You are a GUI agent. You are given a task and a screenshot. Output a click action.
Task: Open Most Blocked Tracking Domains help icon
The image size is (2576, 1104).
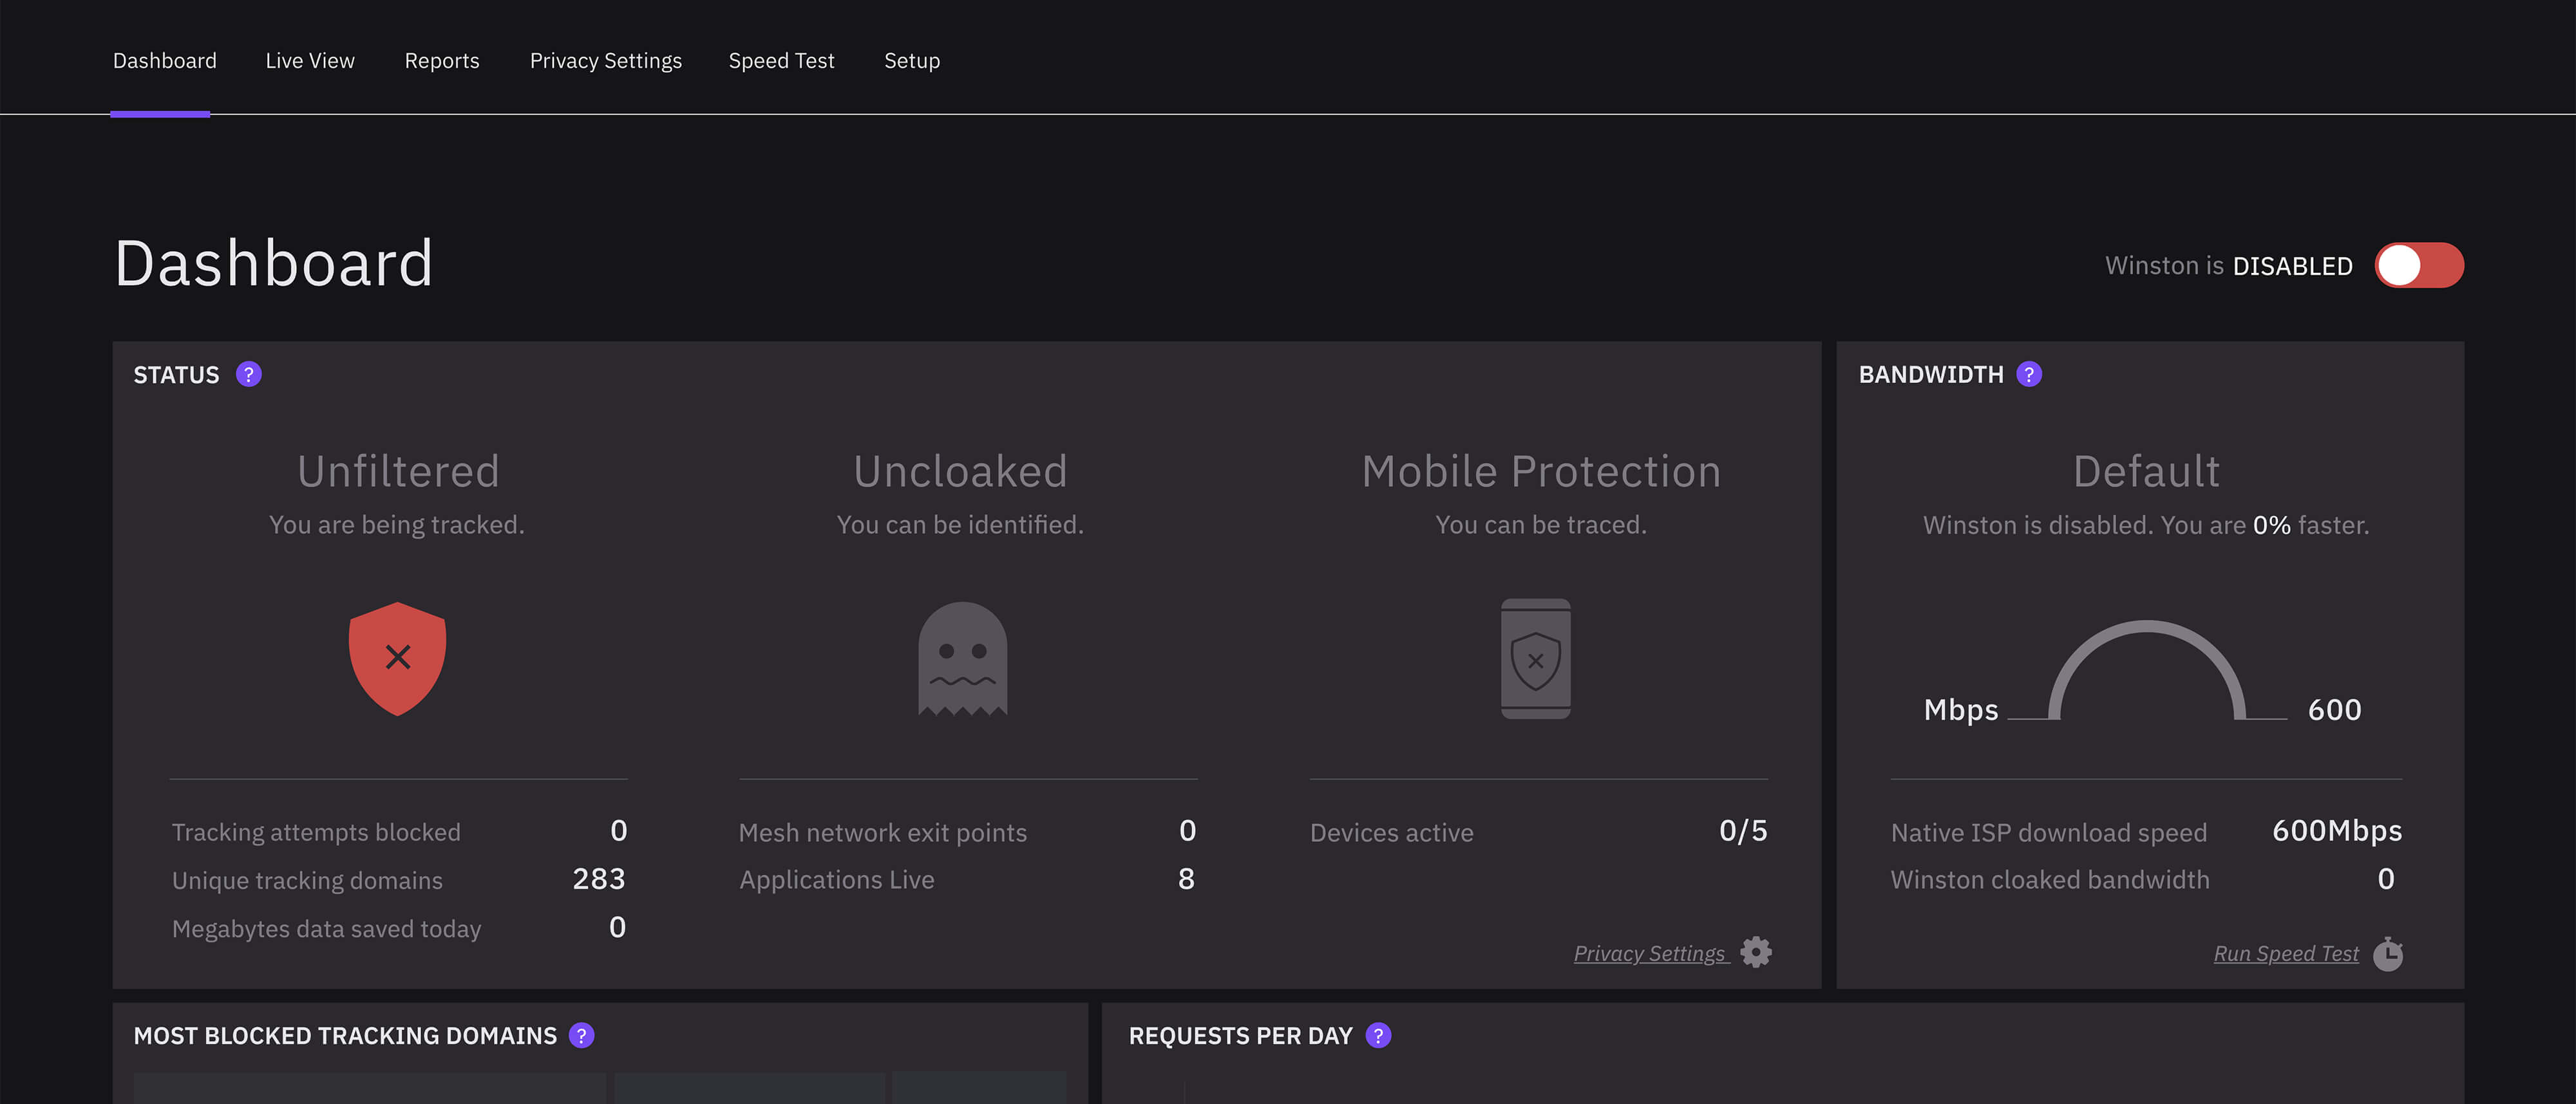click(x=581, y=1035)
